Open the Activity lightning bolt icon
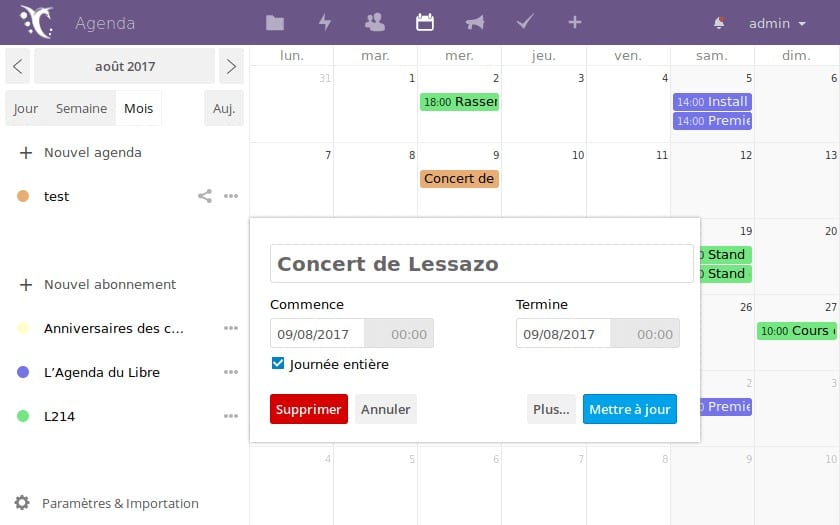Image resolution: width=840 pixels, height=525 pixels. 325,22
